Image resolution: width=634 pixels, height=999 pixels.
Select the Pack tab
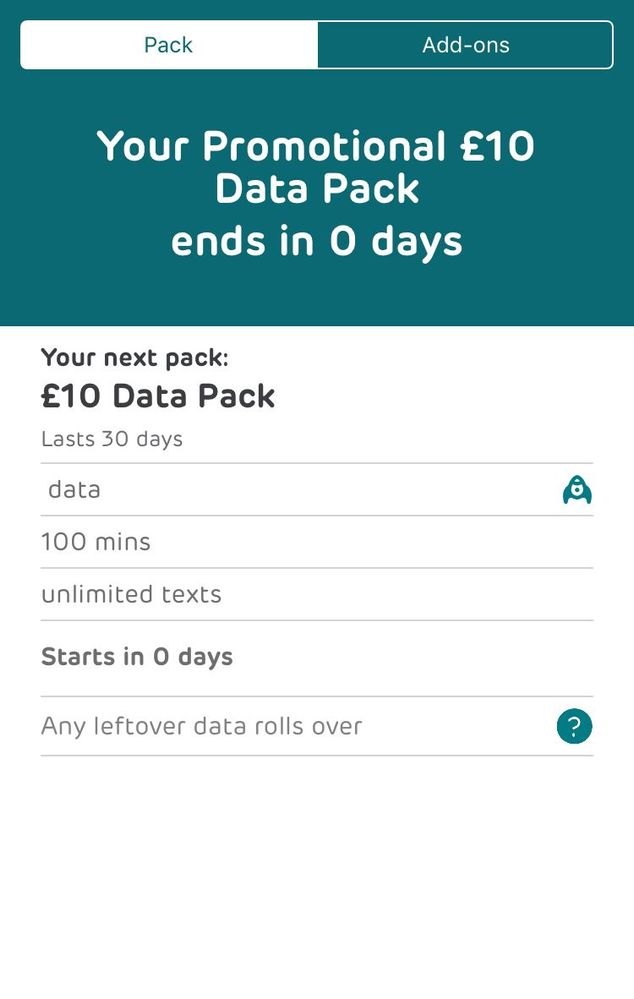[x=168, y=45]
